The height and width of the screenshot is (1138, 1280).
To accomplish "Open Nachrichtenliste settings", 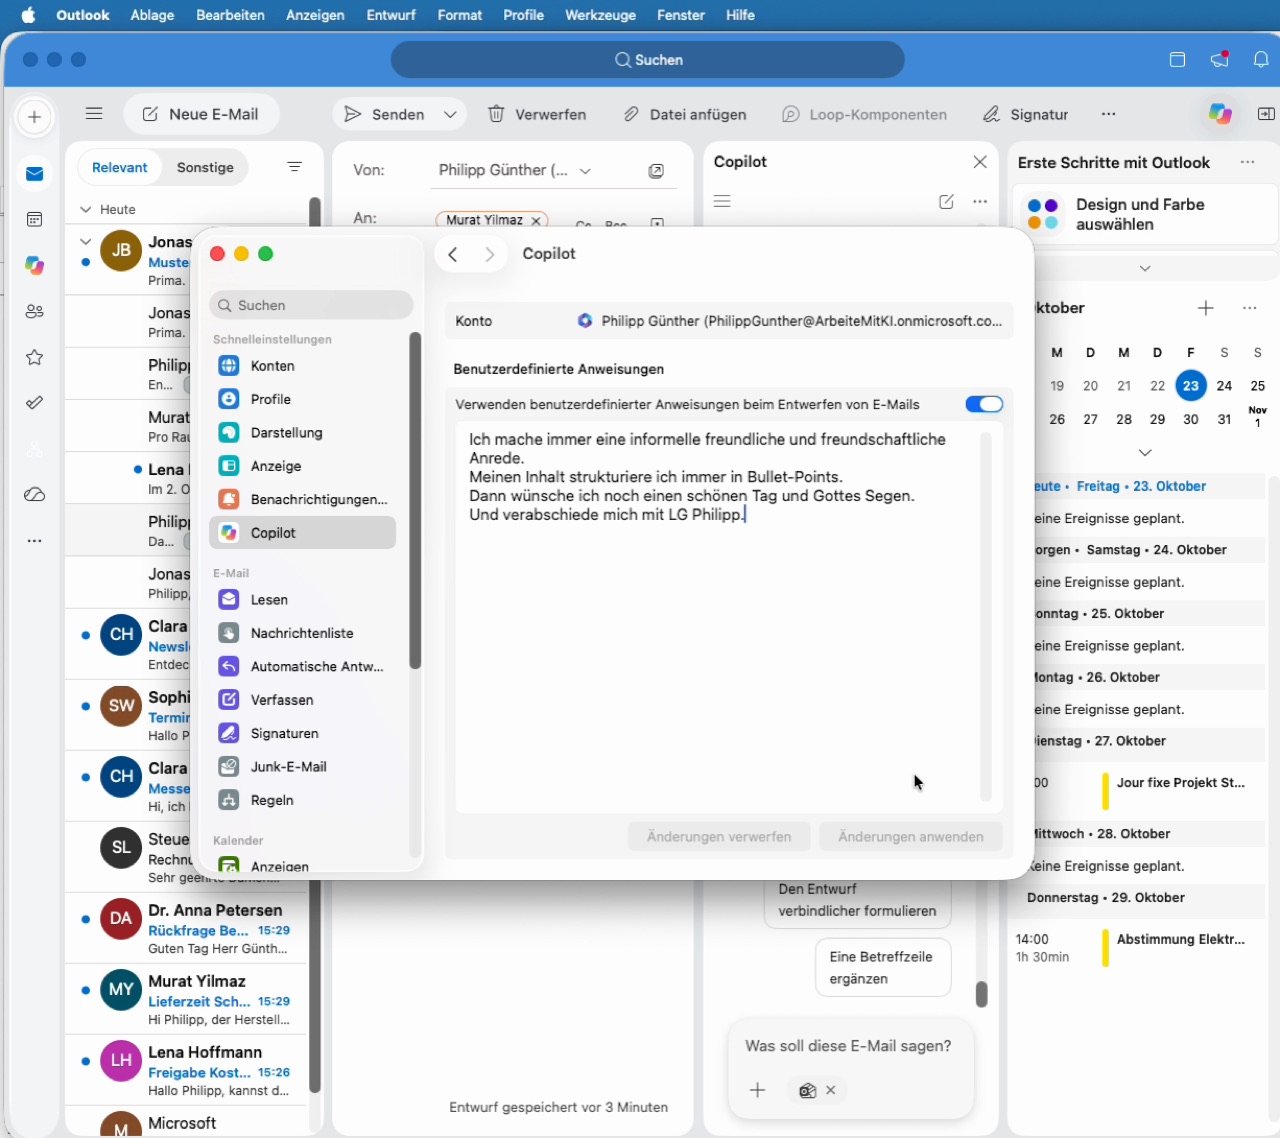I will [302, 633].
